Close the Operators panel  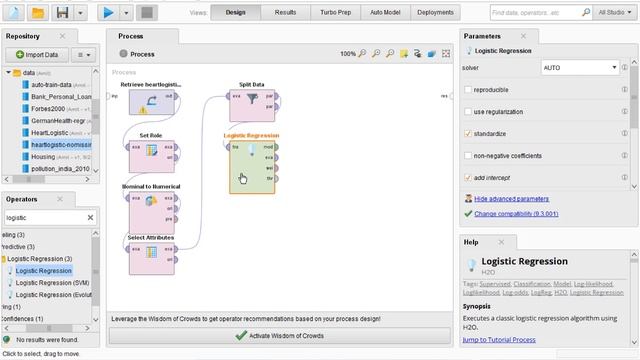coord(60,199)
